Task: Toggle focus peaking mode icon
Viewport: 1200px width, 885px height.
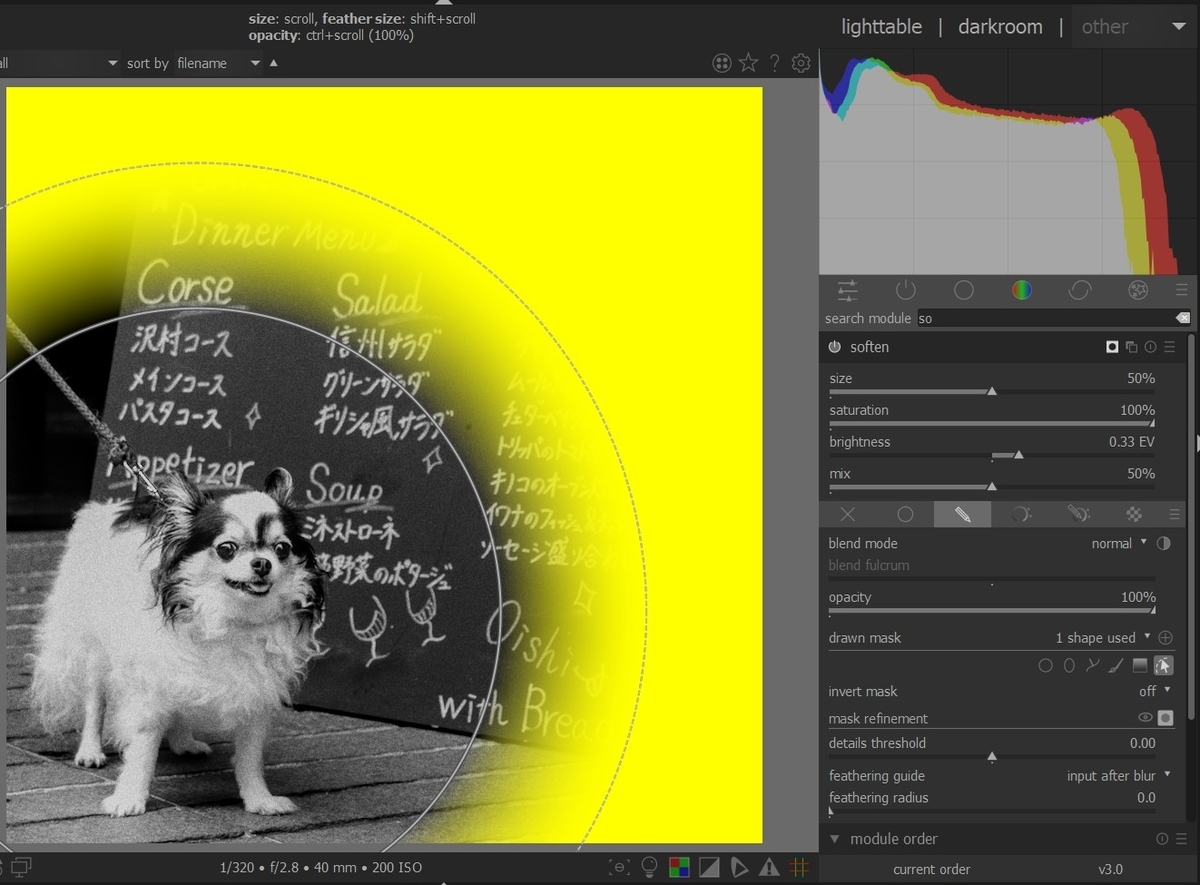Action: 620,867
